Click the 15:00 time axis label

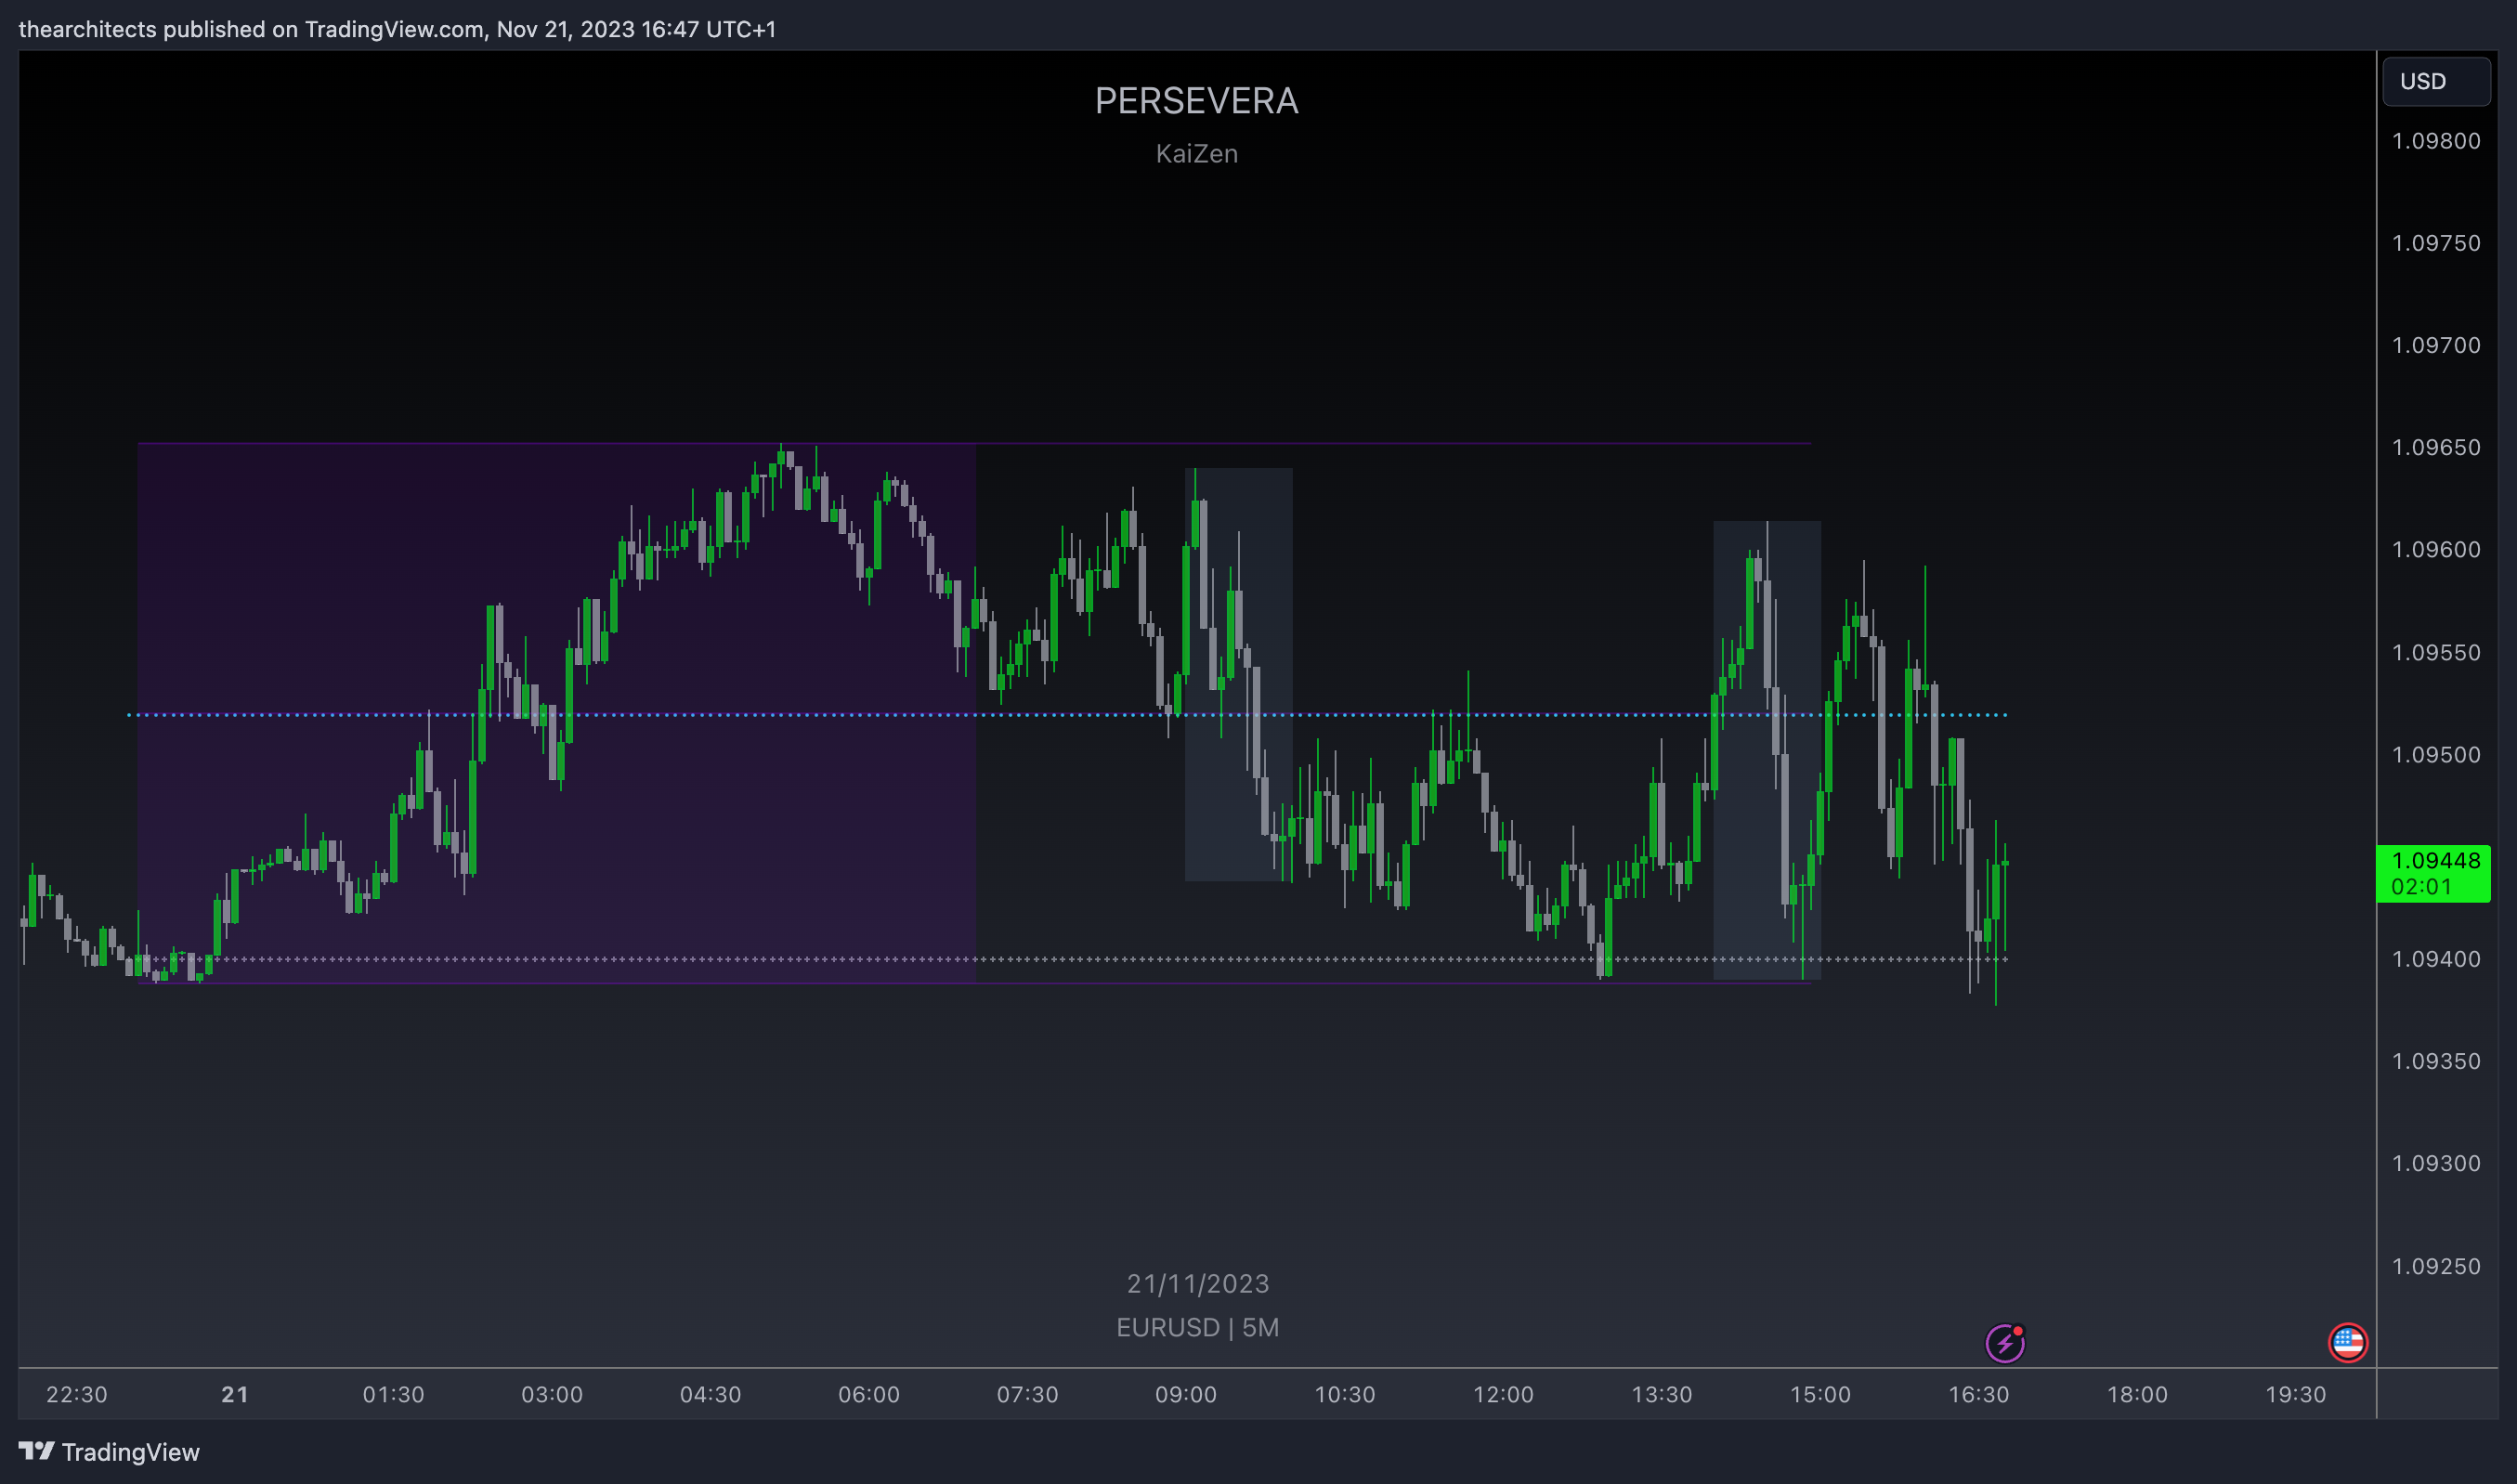click(x=1820, y=1394)
